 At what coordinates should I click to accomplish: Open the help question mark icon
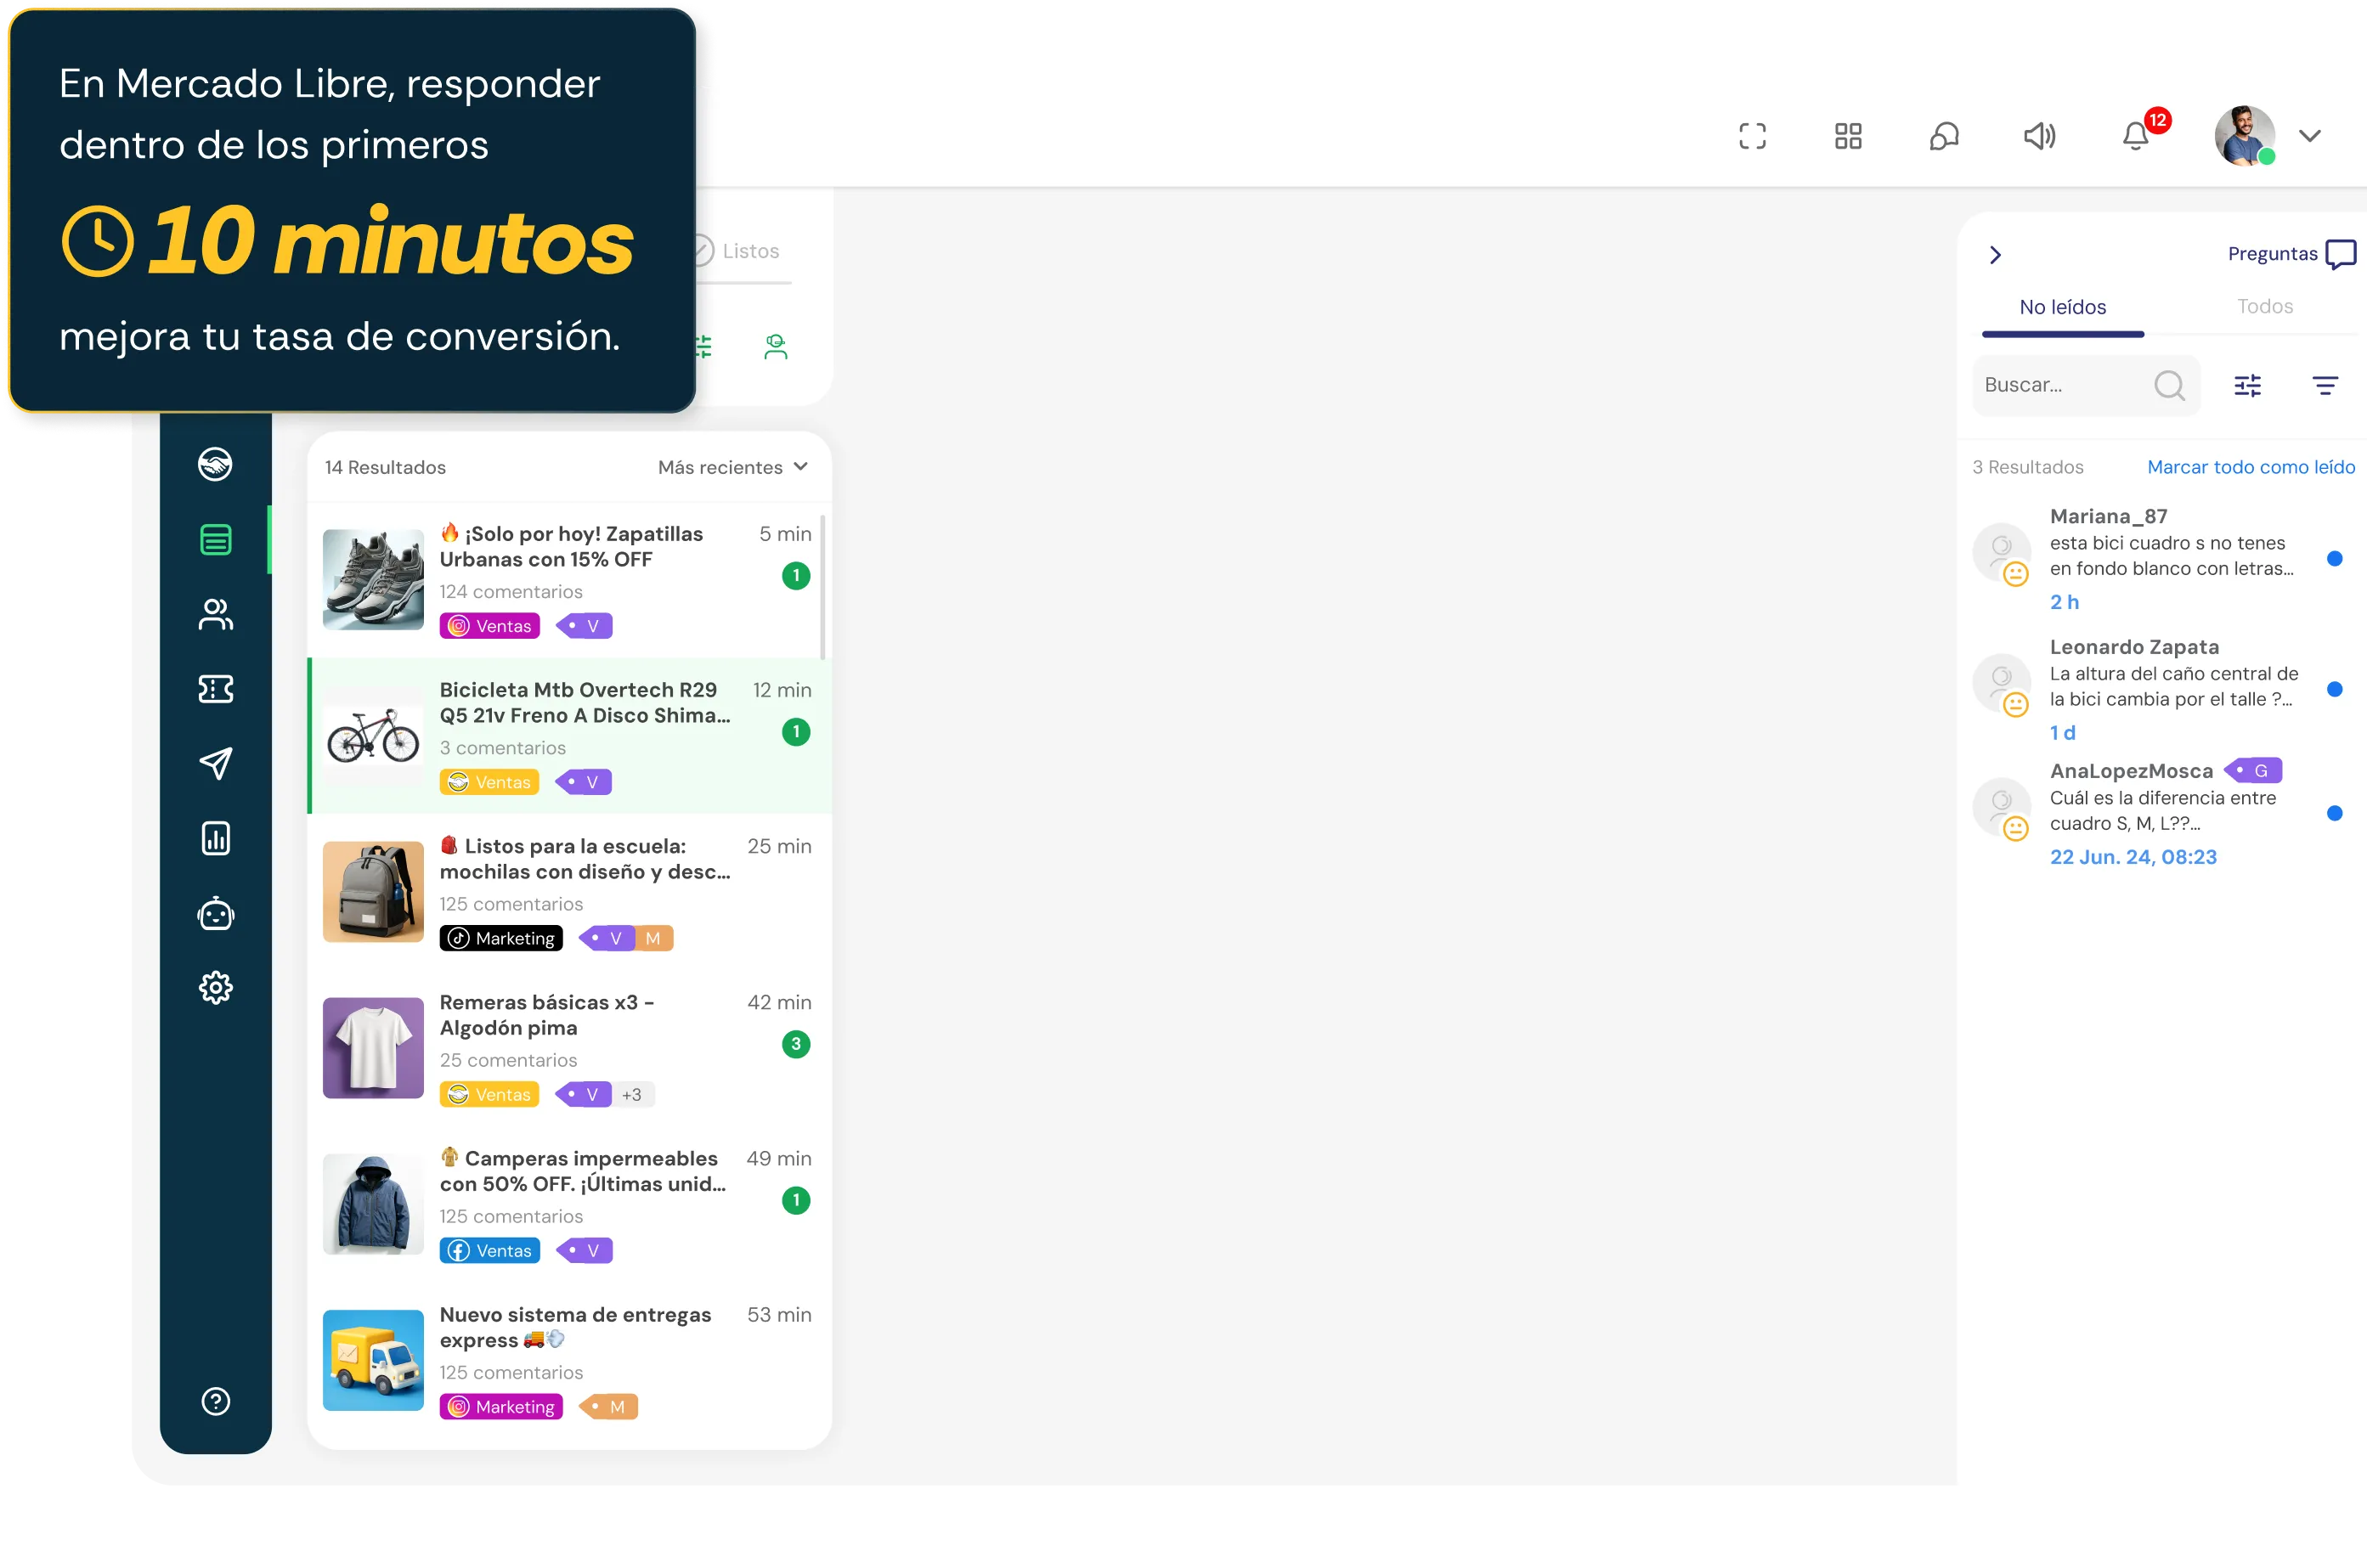[x=215, y=1402]
